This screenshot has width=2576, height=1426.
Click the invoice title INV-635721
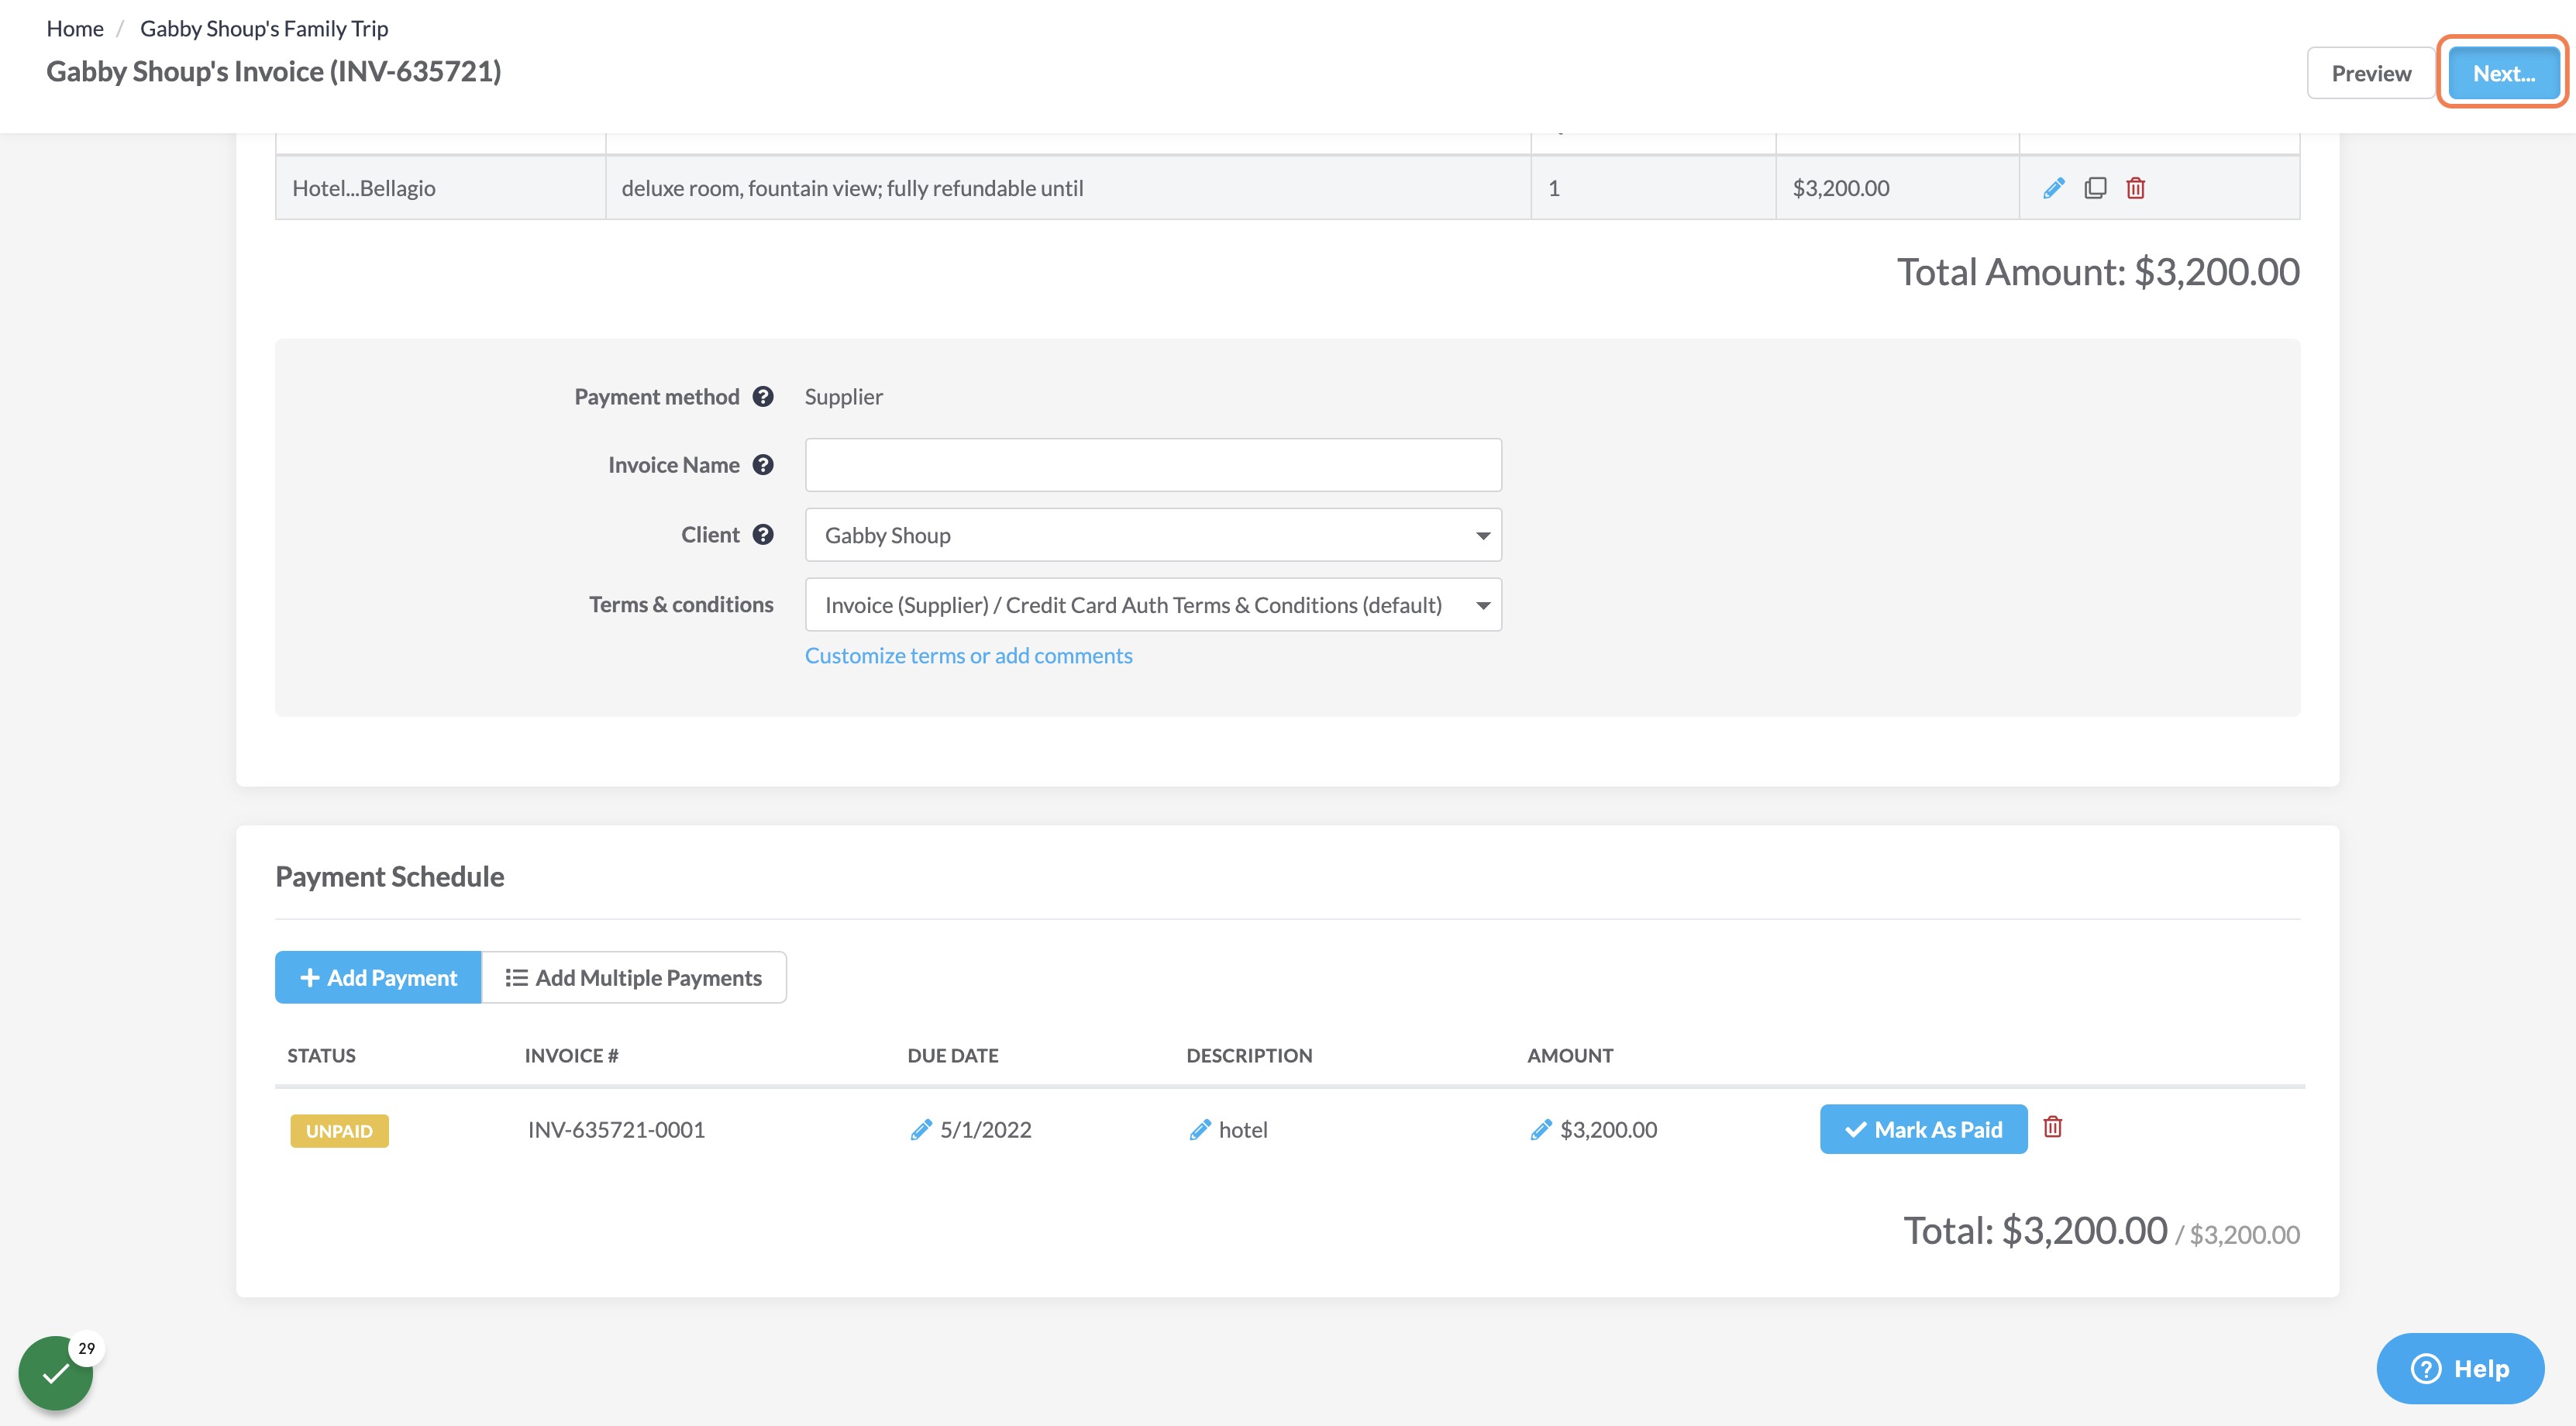pyautogui.click(x=273, y=71)
